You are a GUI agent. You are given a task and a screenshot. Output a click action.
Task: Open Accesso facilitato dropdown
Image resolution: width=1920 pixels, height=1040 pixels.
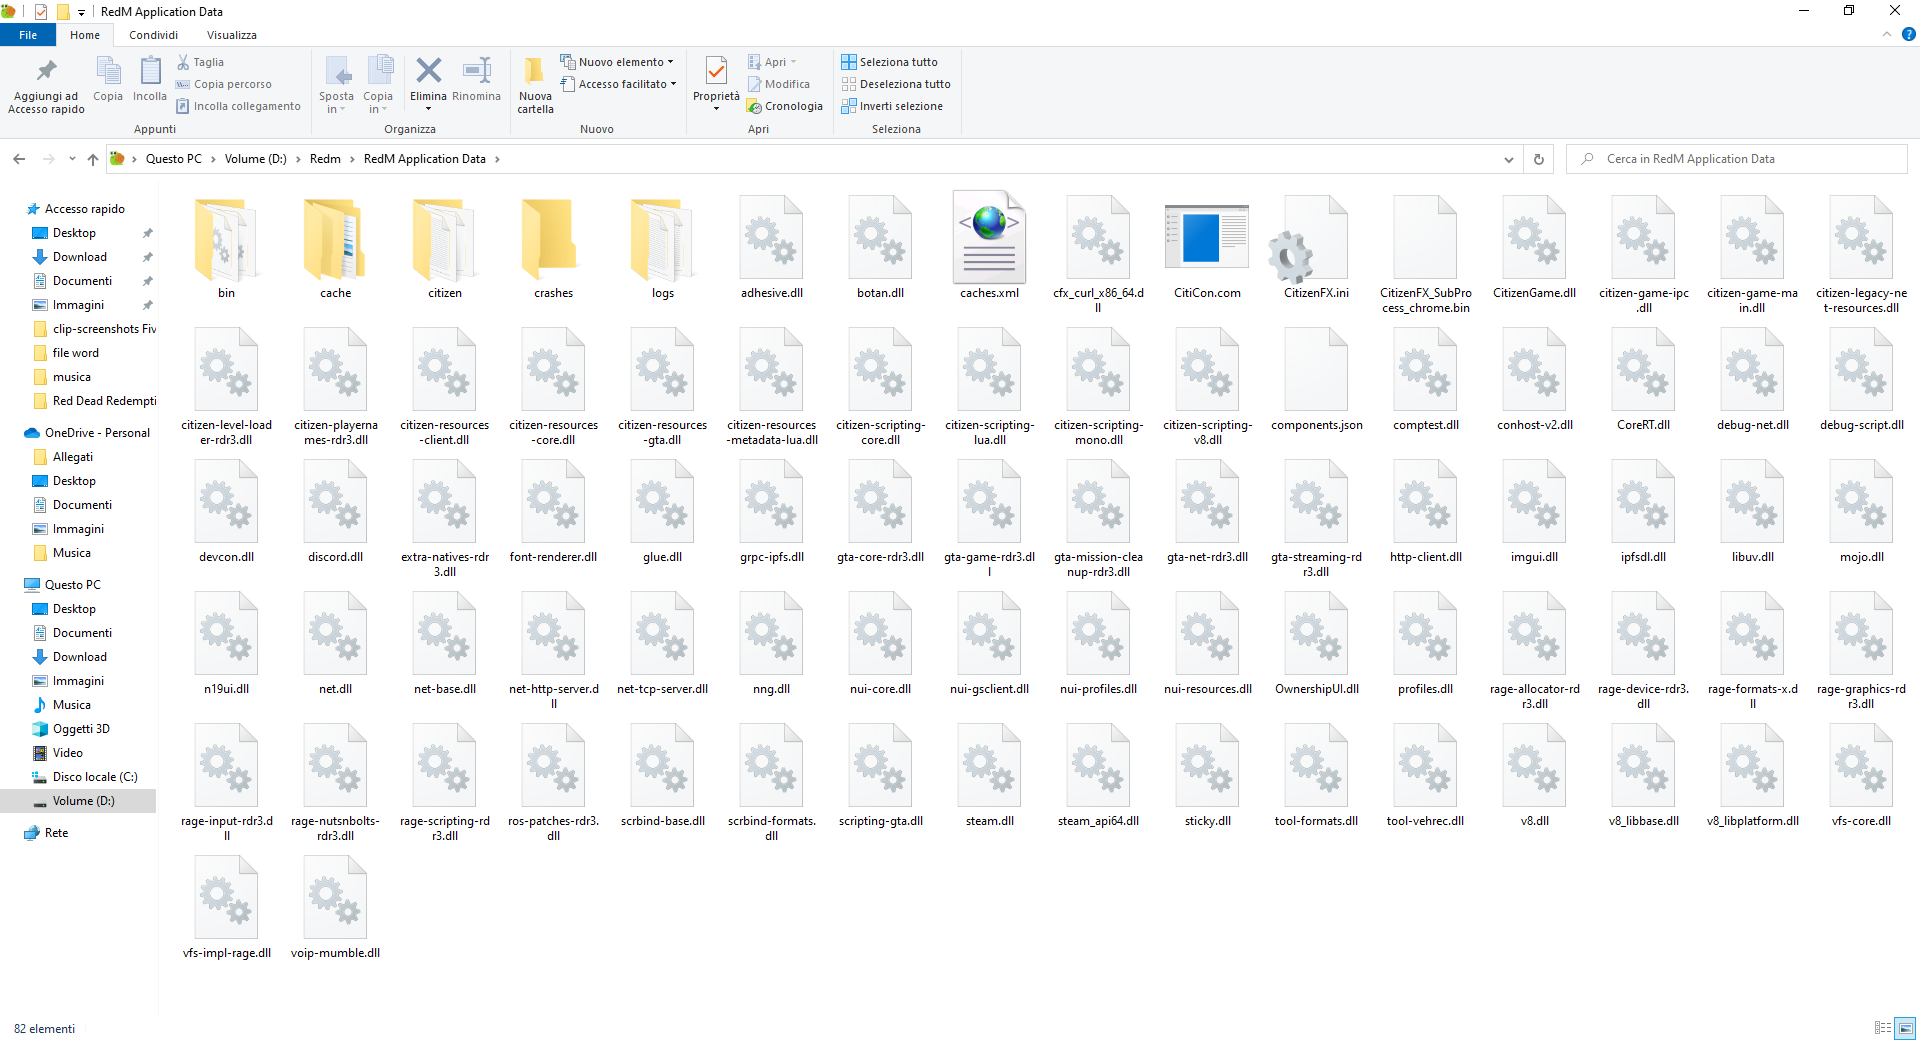click(619, 84)
